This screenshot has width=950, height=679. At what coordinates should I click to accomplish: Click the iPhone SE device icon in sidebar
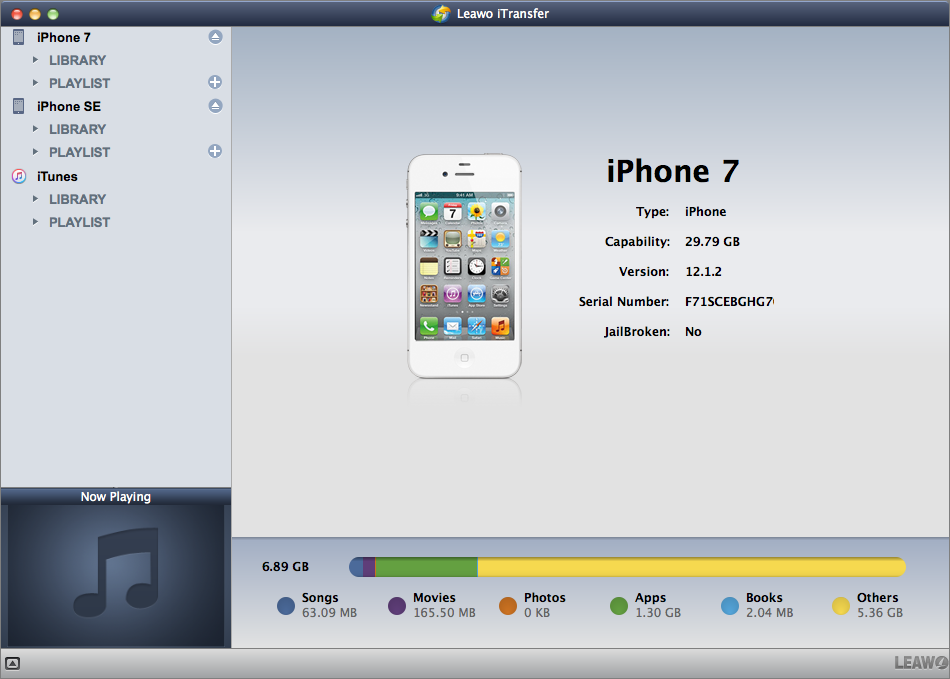[x=19, y=106]
